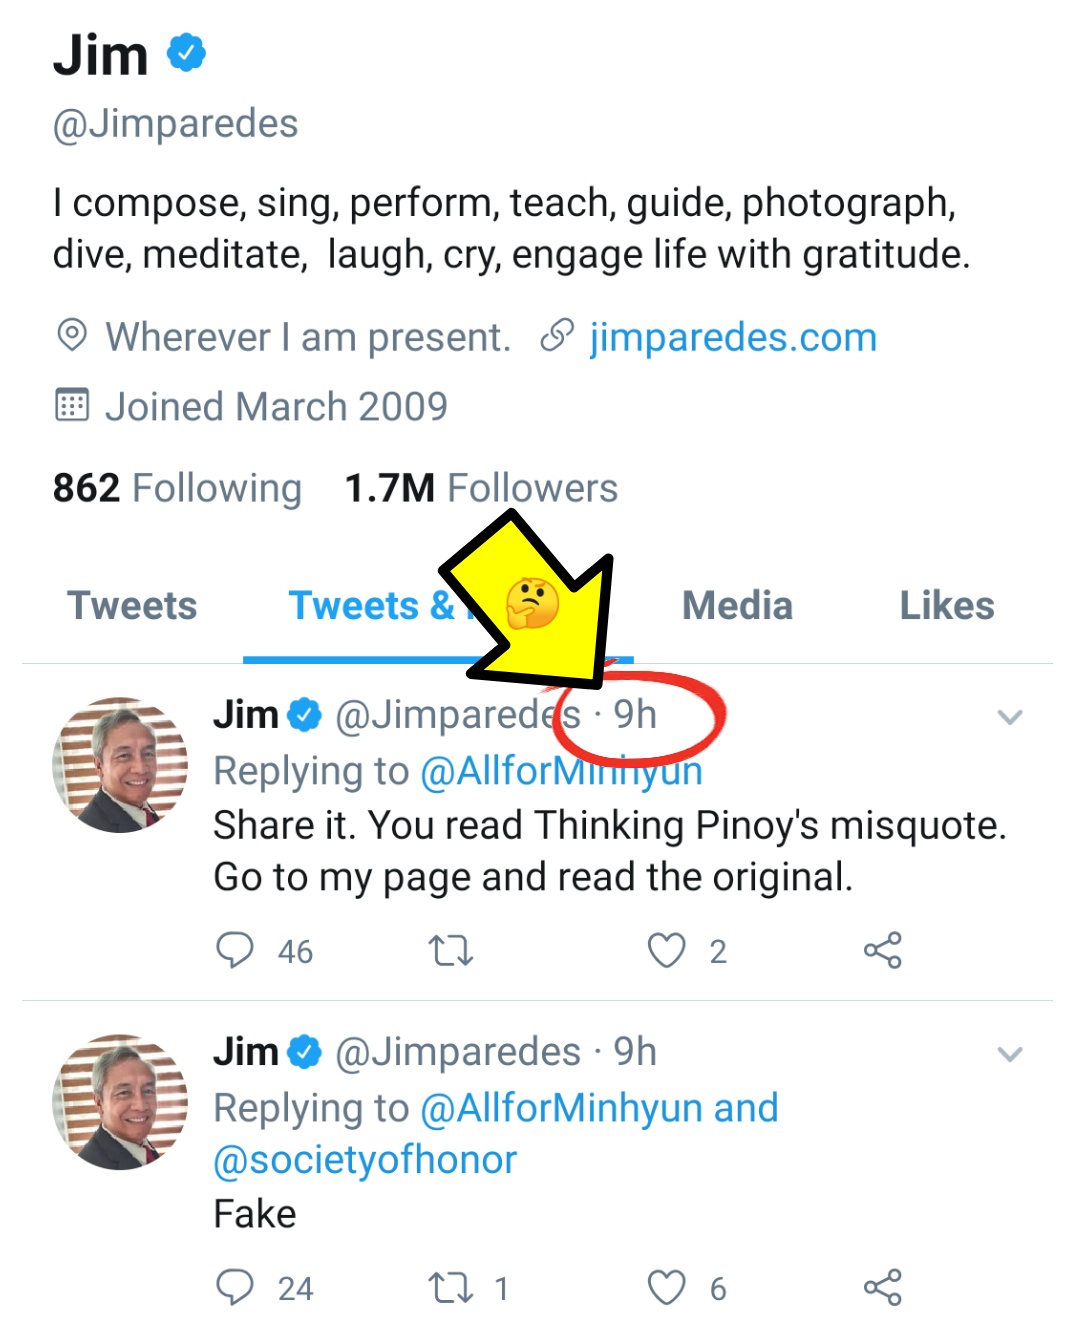Viewport: 1077px width, 1330px height.
Task: Reply to the 'Fake' tweet
Action: (x=235, y=1287)
